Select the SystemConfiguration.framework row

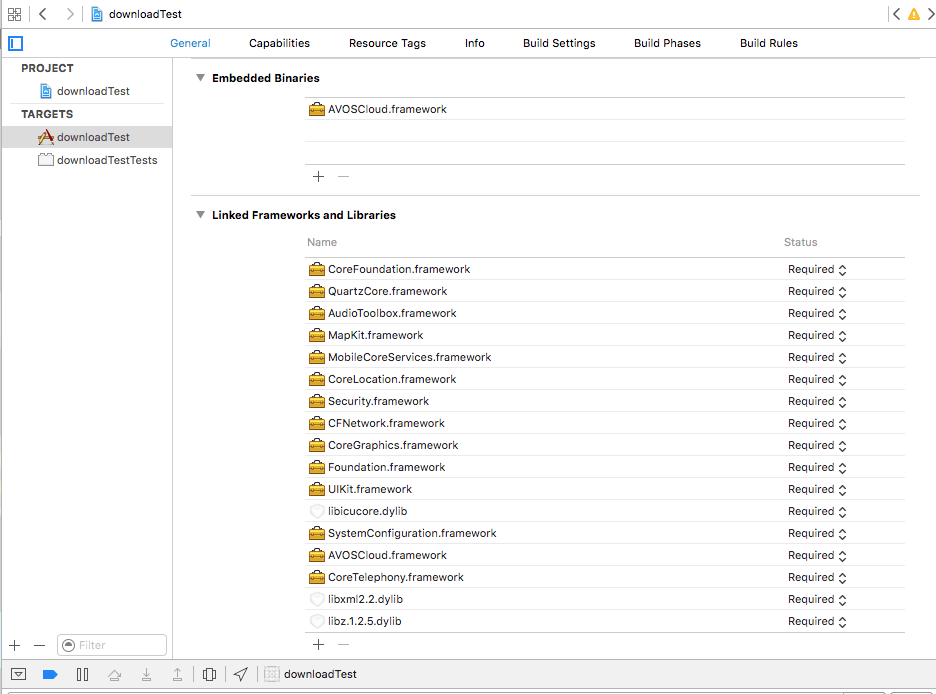pyautogui.click(x=605, y=533)
